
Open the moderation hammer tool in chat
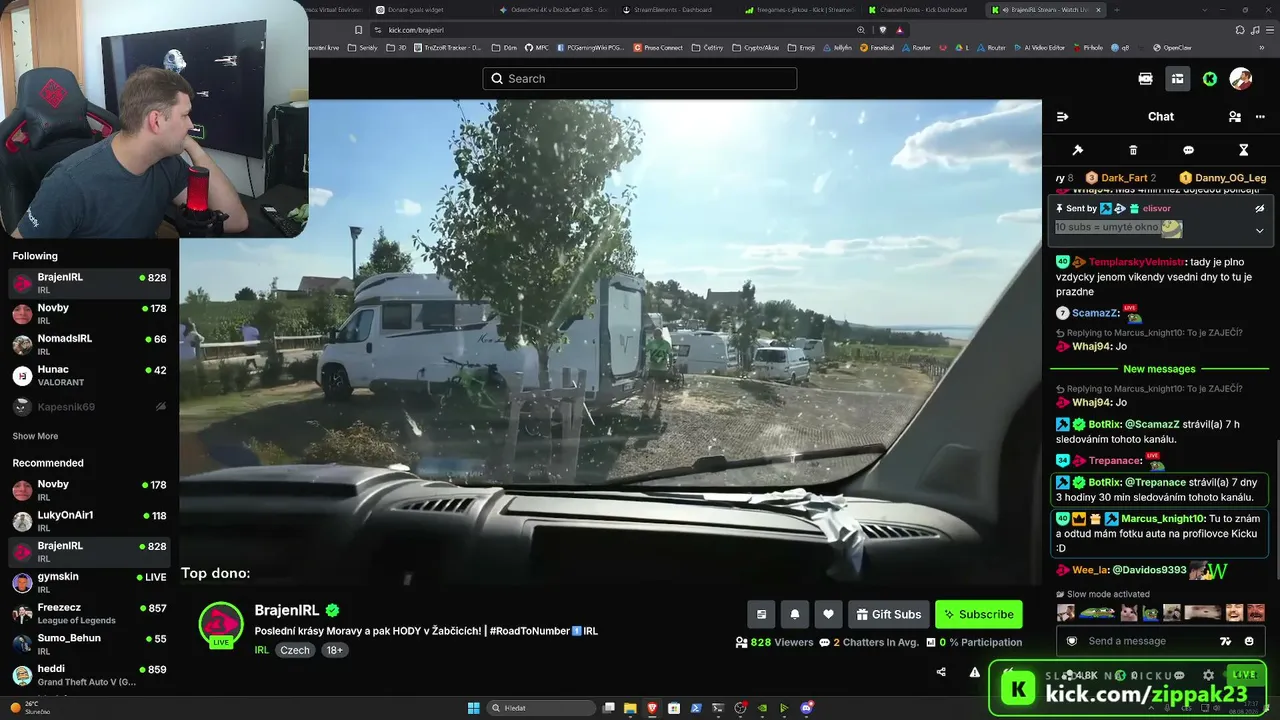[1078, 150]
